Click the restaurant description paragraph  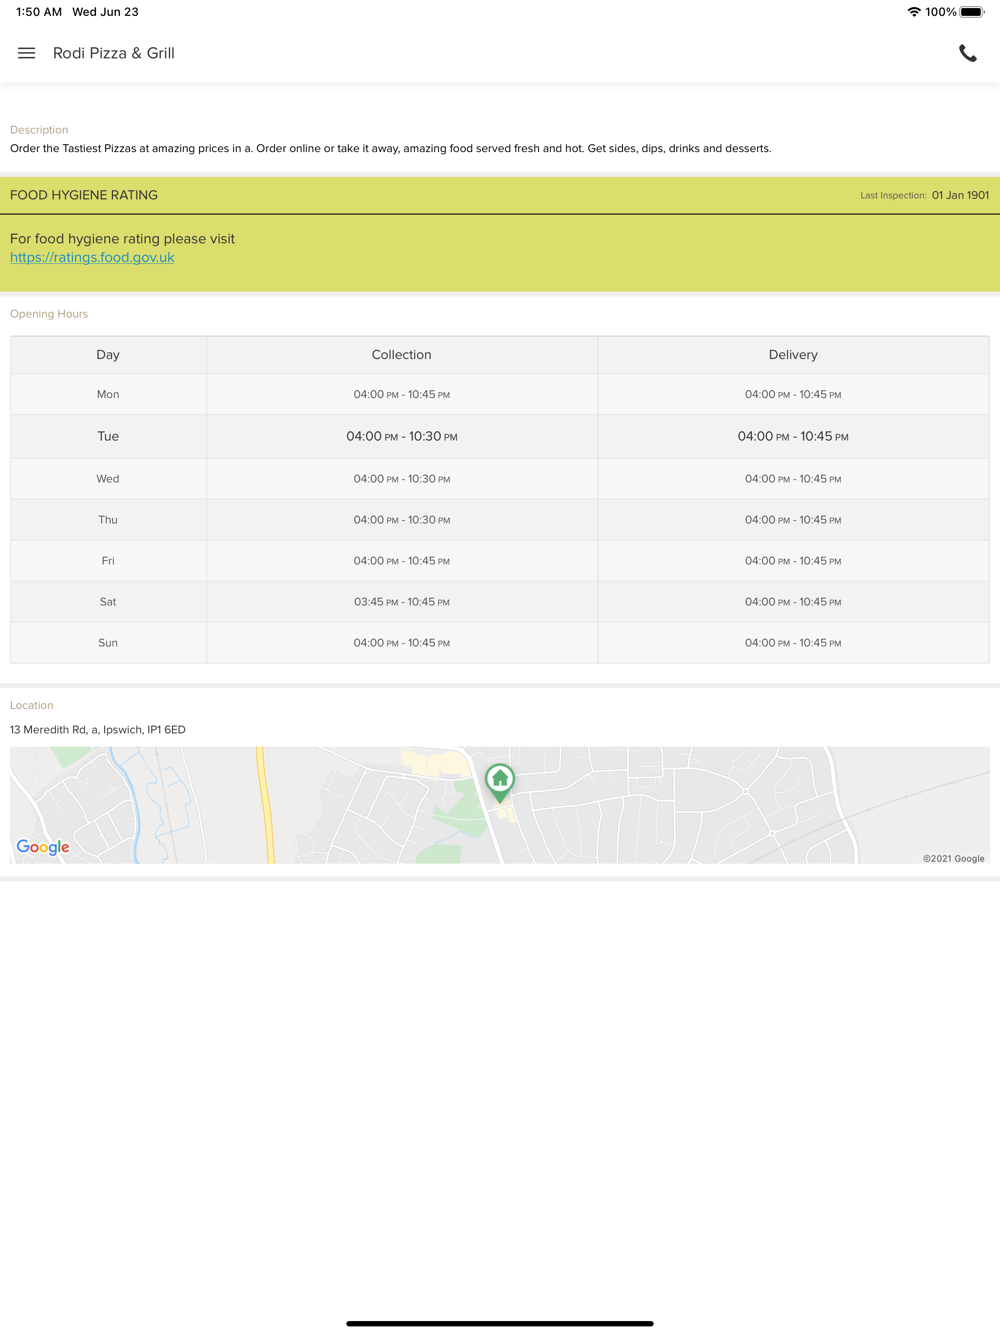[391, 148]
